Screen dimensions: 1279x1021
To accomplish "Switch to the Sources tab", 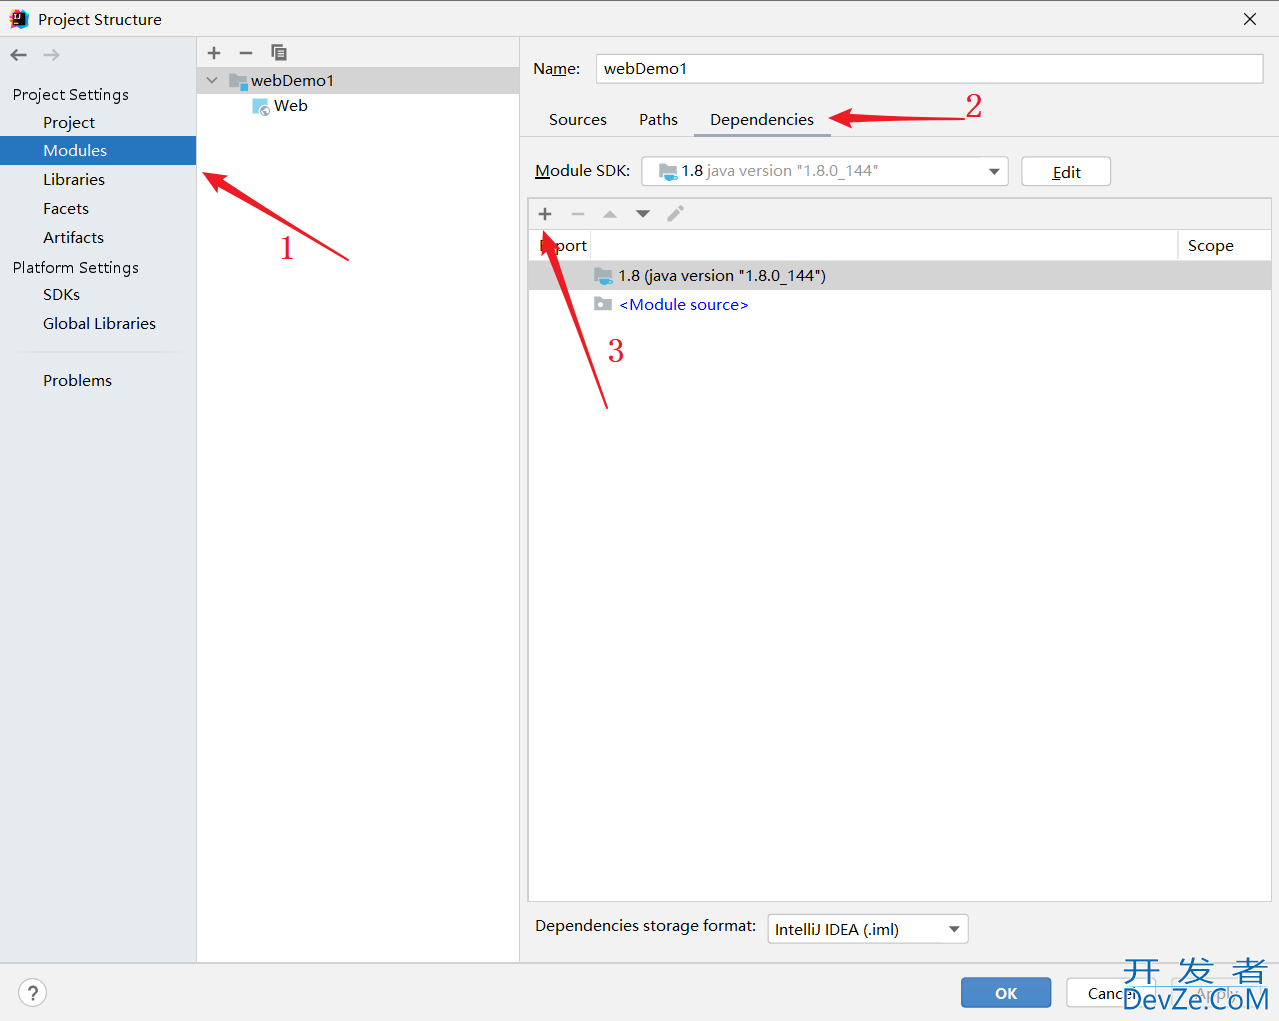I will (x=578, y=119).
